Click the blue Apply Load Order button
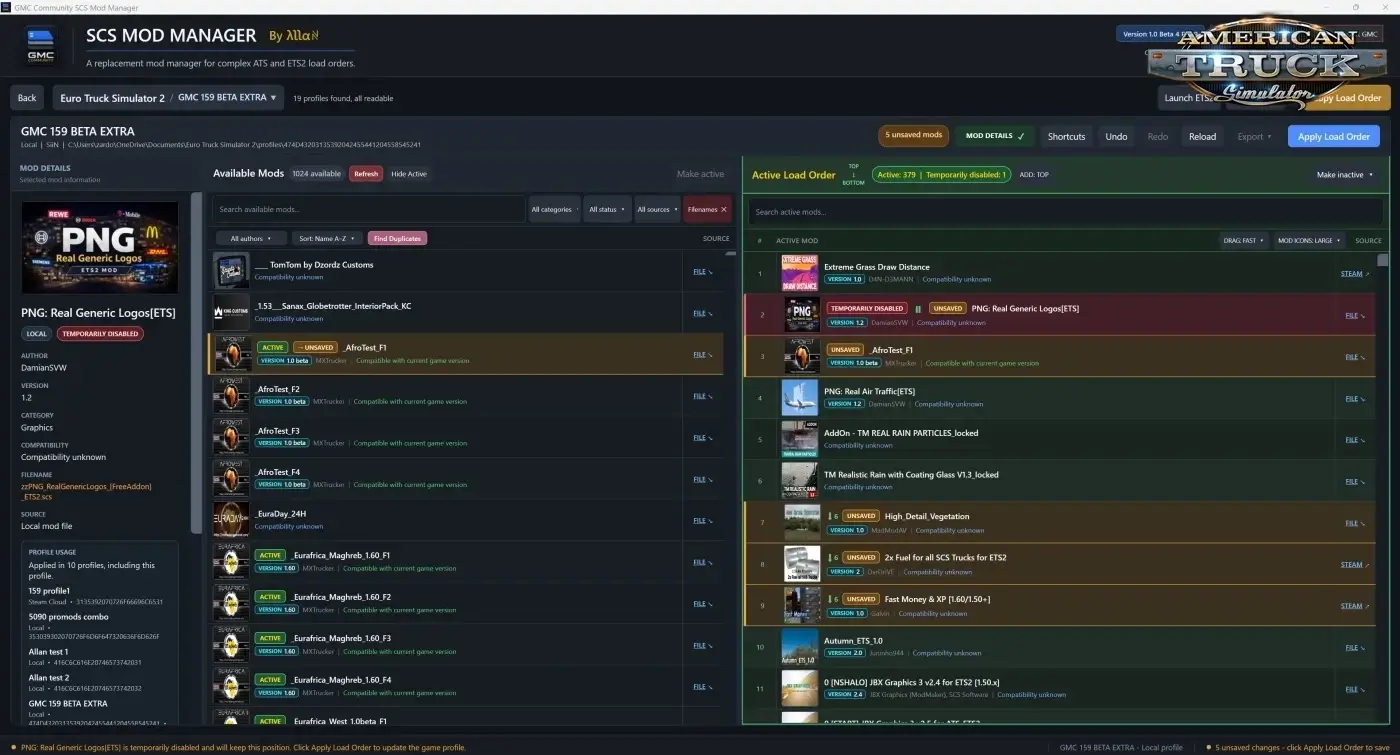 pyautogui.click(x=1333, y=136)
